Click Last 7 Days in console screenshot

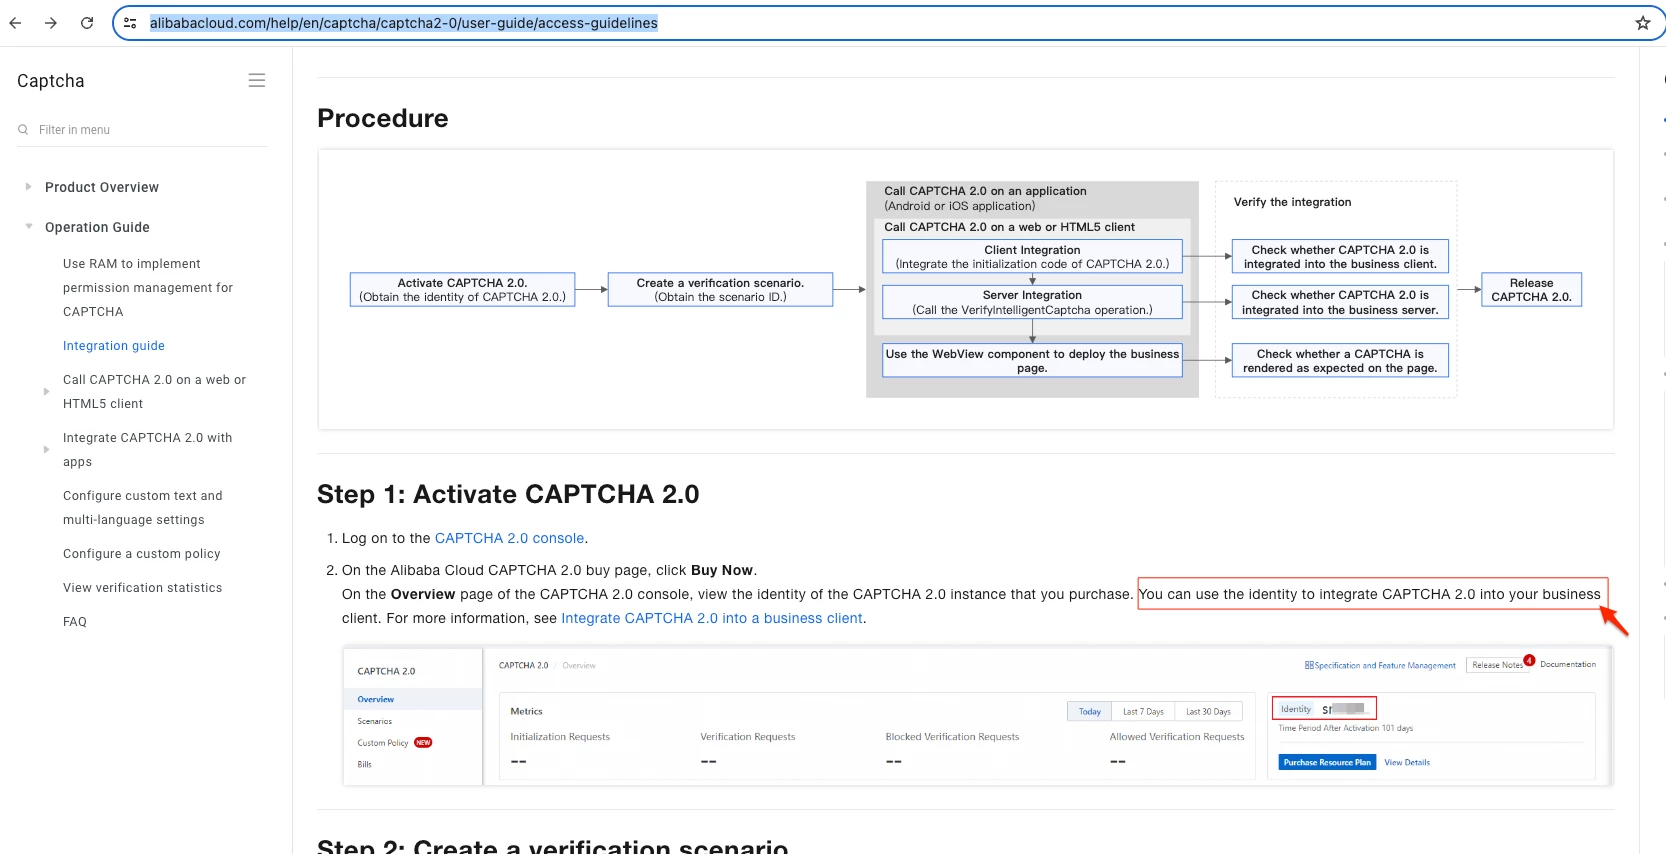[x=1143, y=712]
